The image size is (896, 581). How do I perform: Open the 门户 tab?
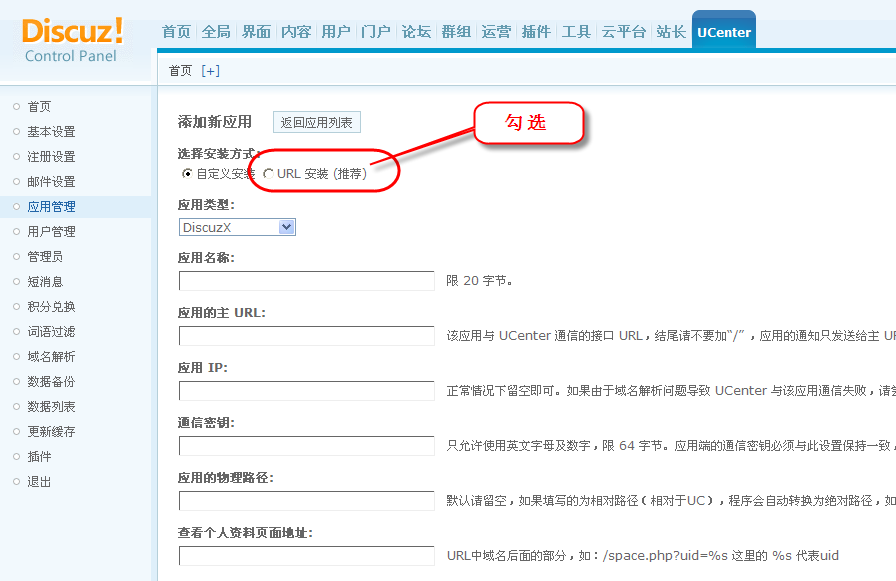376,32
